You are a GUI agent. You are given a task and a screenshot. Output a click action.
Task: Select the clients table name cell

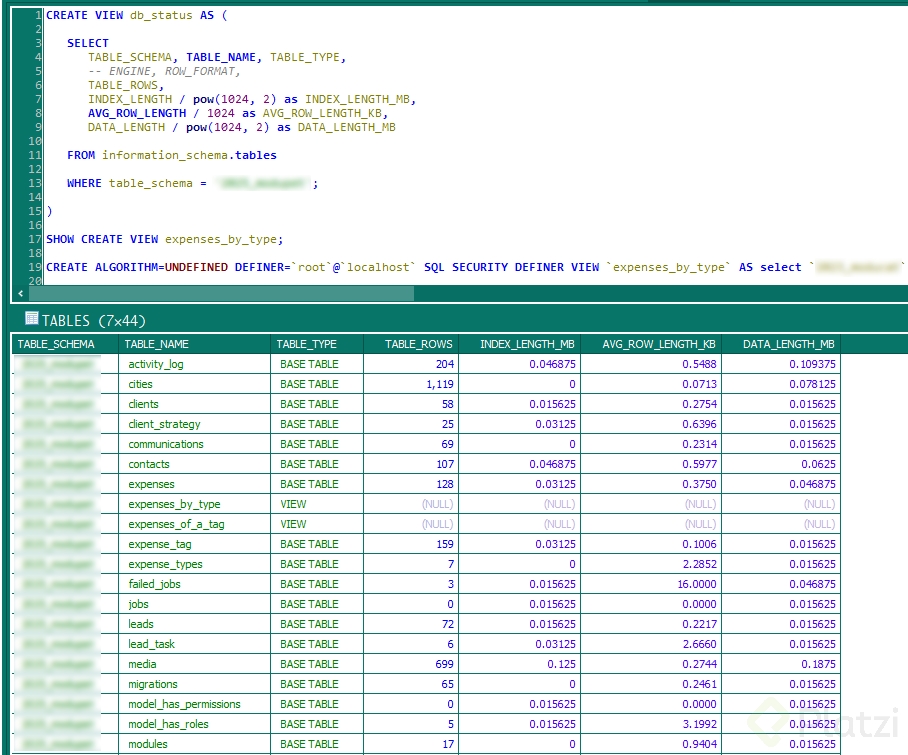point(194,404)
